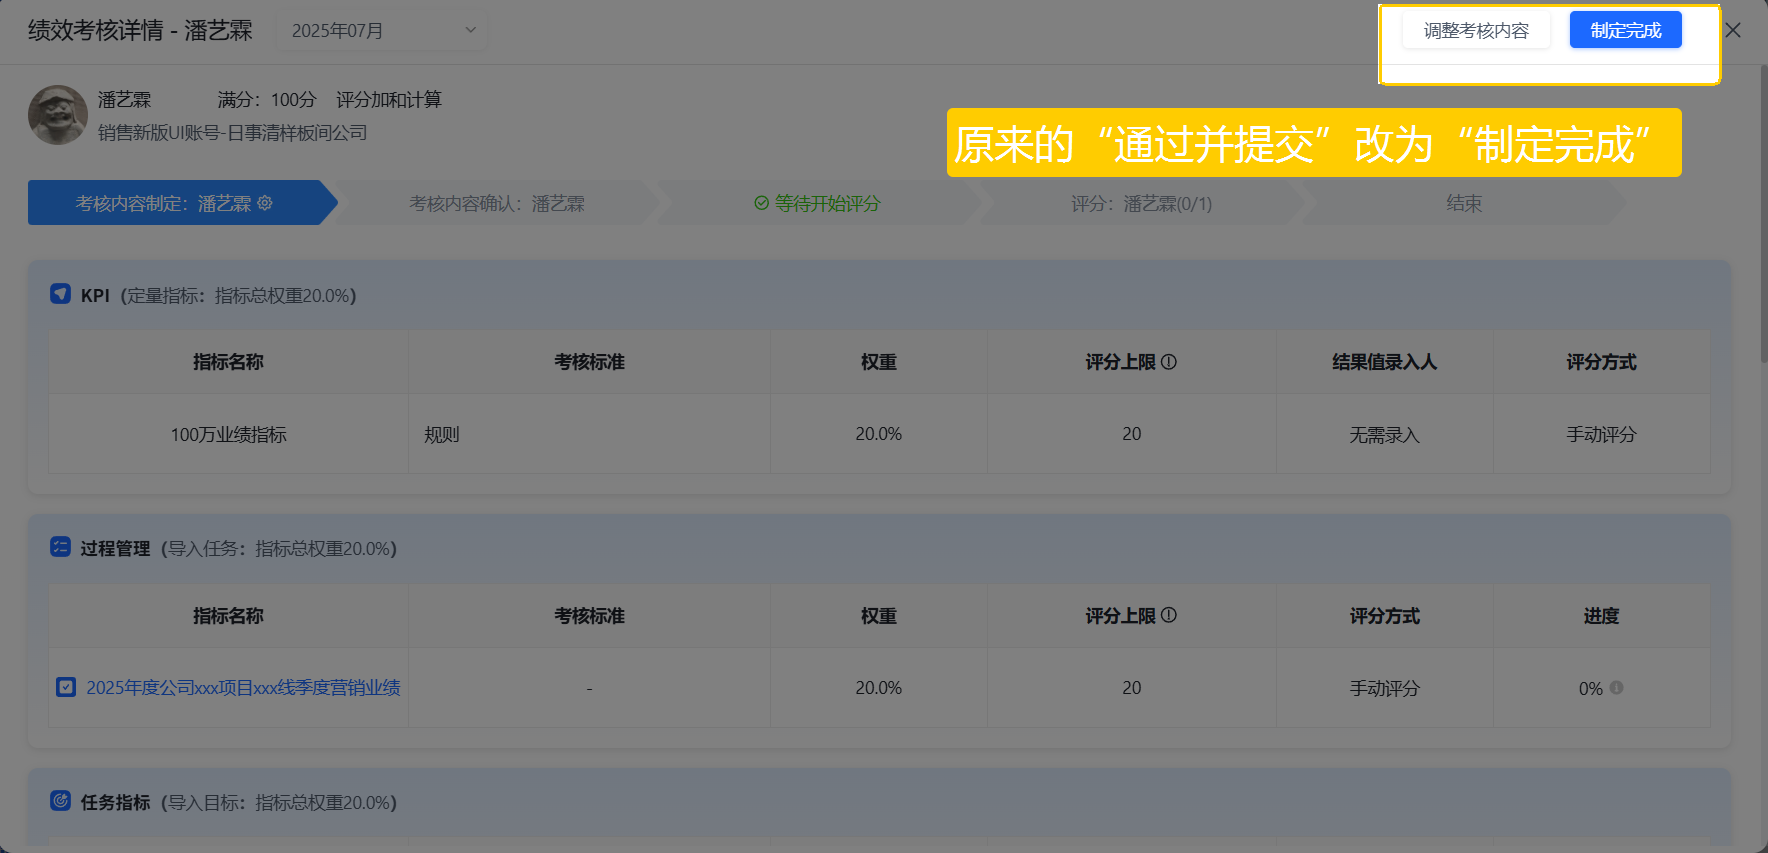Select the 考核内容确认: 潘艺霖 step

497,203
